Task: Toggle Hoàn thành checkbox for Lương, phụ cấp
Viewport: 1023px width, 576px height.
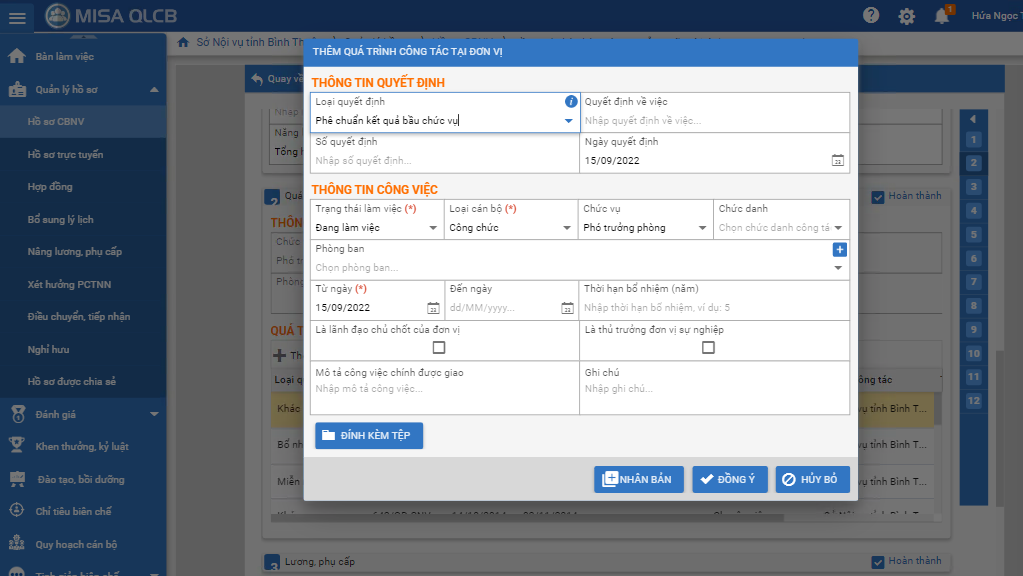Action: click(x=878, y=562)
